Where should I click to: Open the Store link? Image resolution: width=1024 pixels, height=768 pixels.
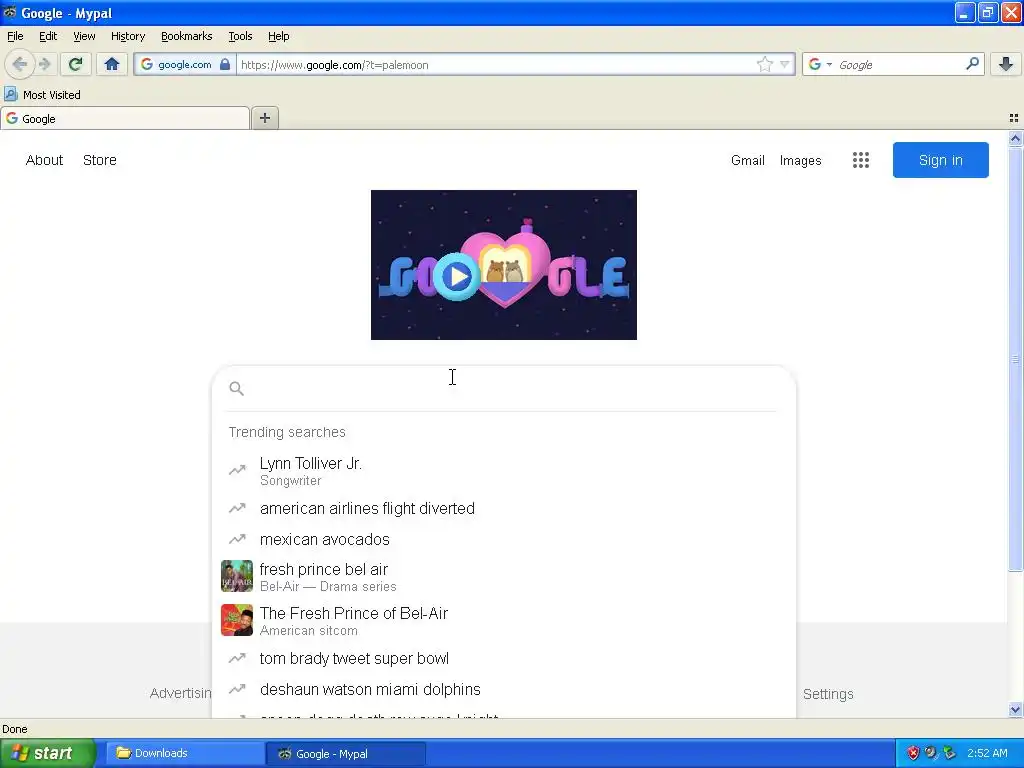(x=100, y=160)
